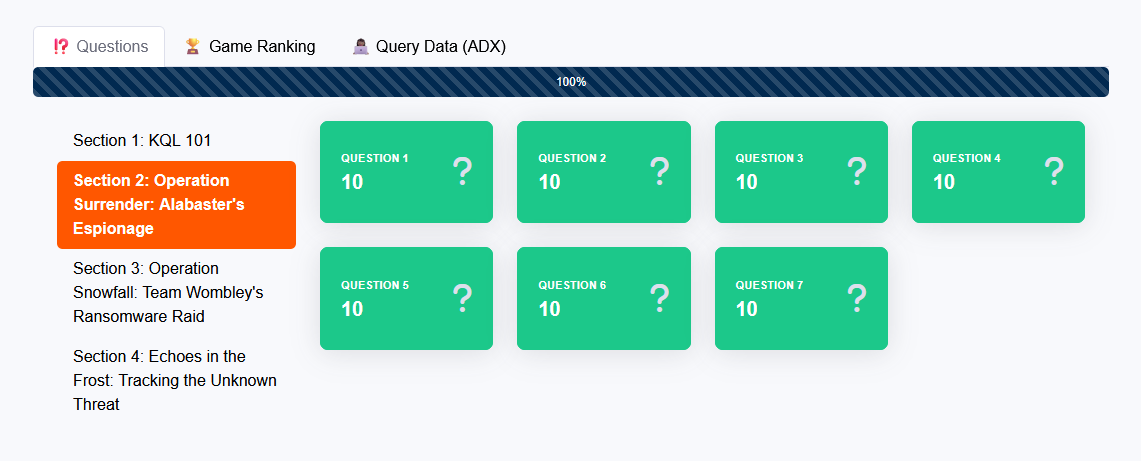This screenshot has width=1141, height=461.
Task: Click the question mark icon on Question 6
Action: [659, 298]
